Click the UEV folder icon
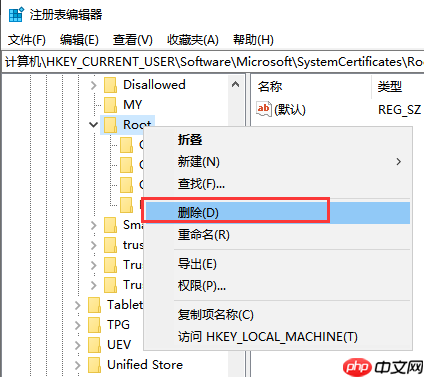Viewport: 424px width, 377px height. tap(94, 345)
